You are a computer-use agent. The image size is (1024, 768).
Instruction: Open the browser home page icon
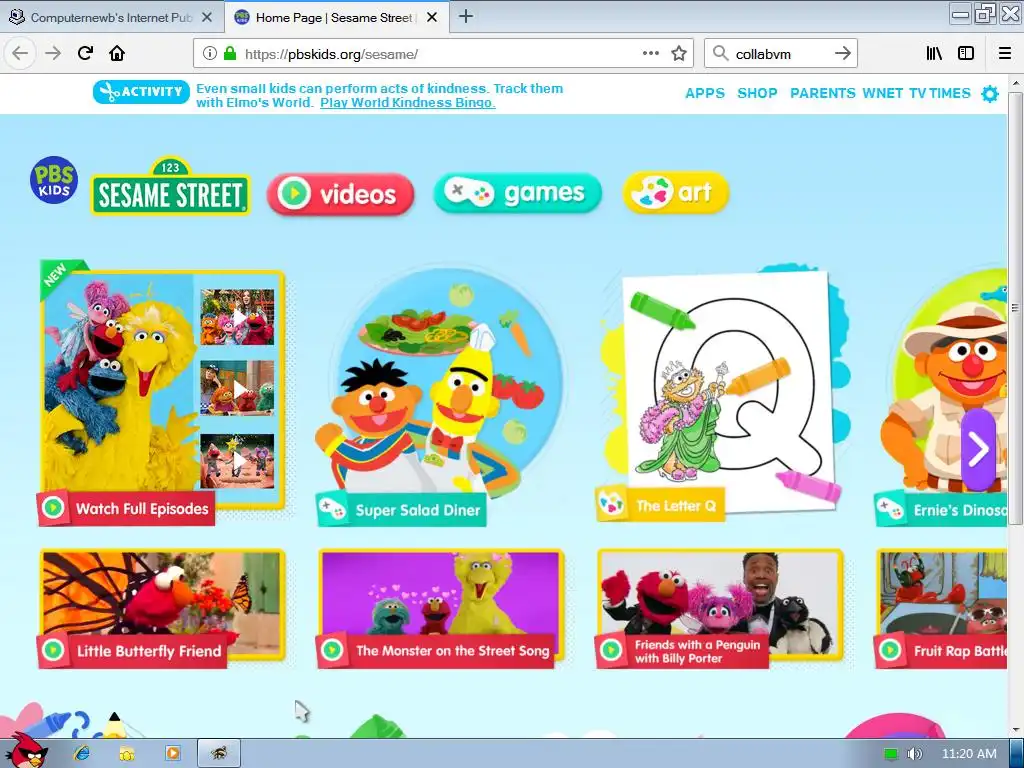point(117,53)
